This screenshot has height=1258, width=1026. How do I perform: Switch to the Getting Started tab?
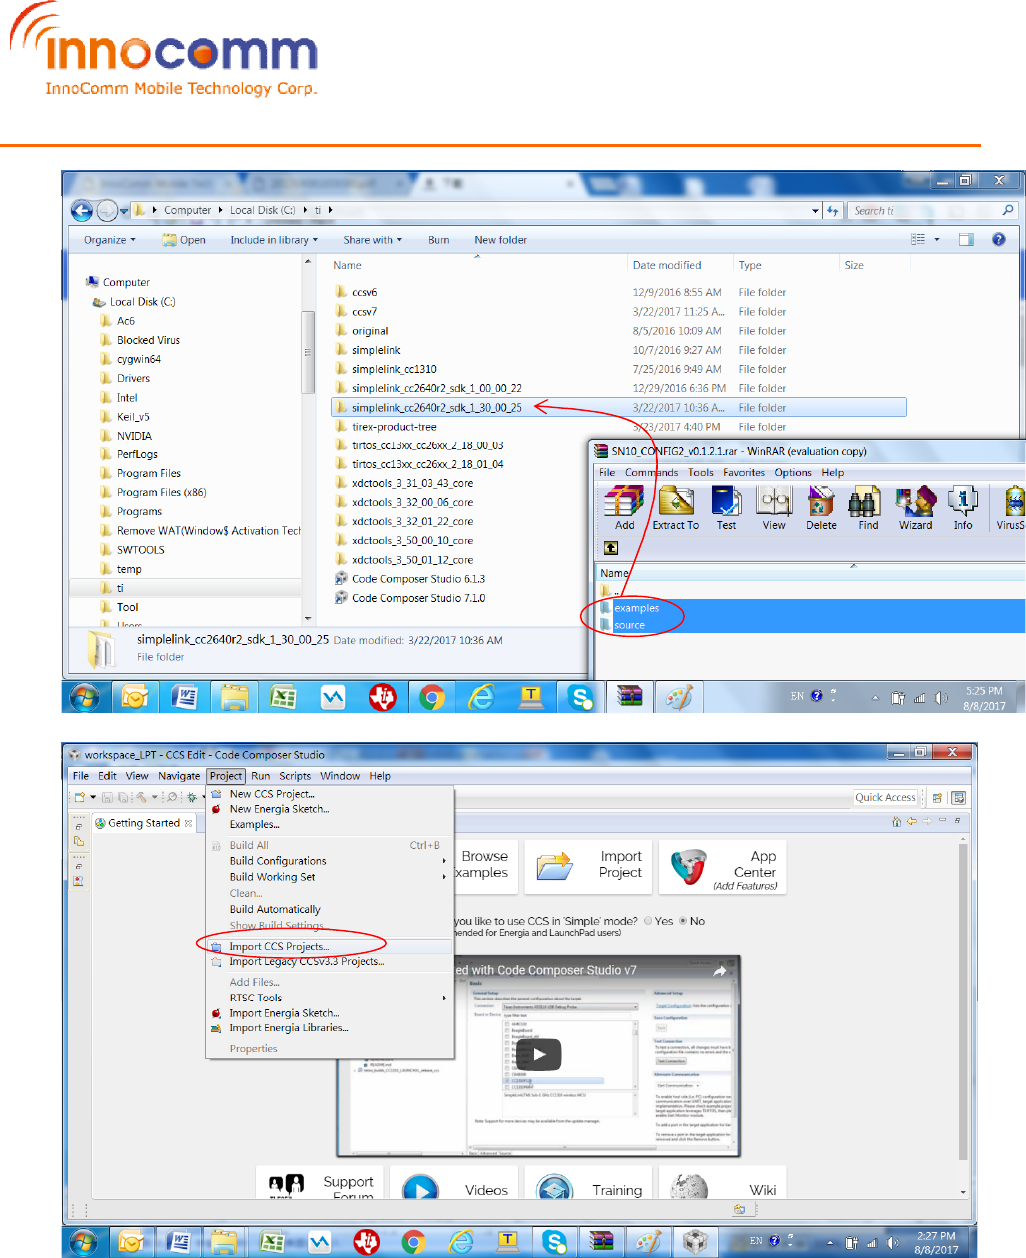143,824
